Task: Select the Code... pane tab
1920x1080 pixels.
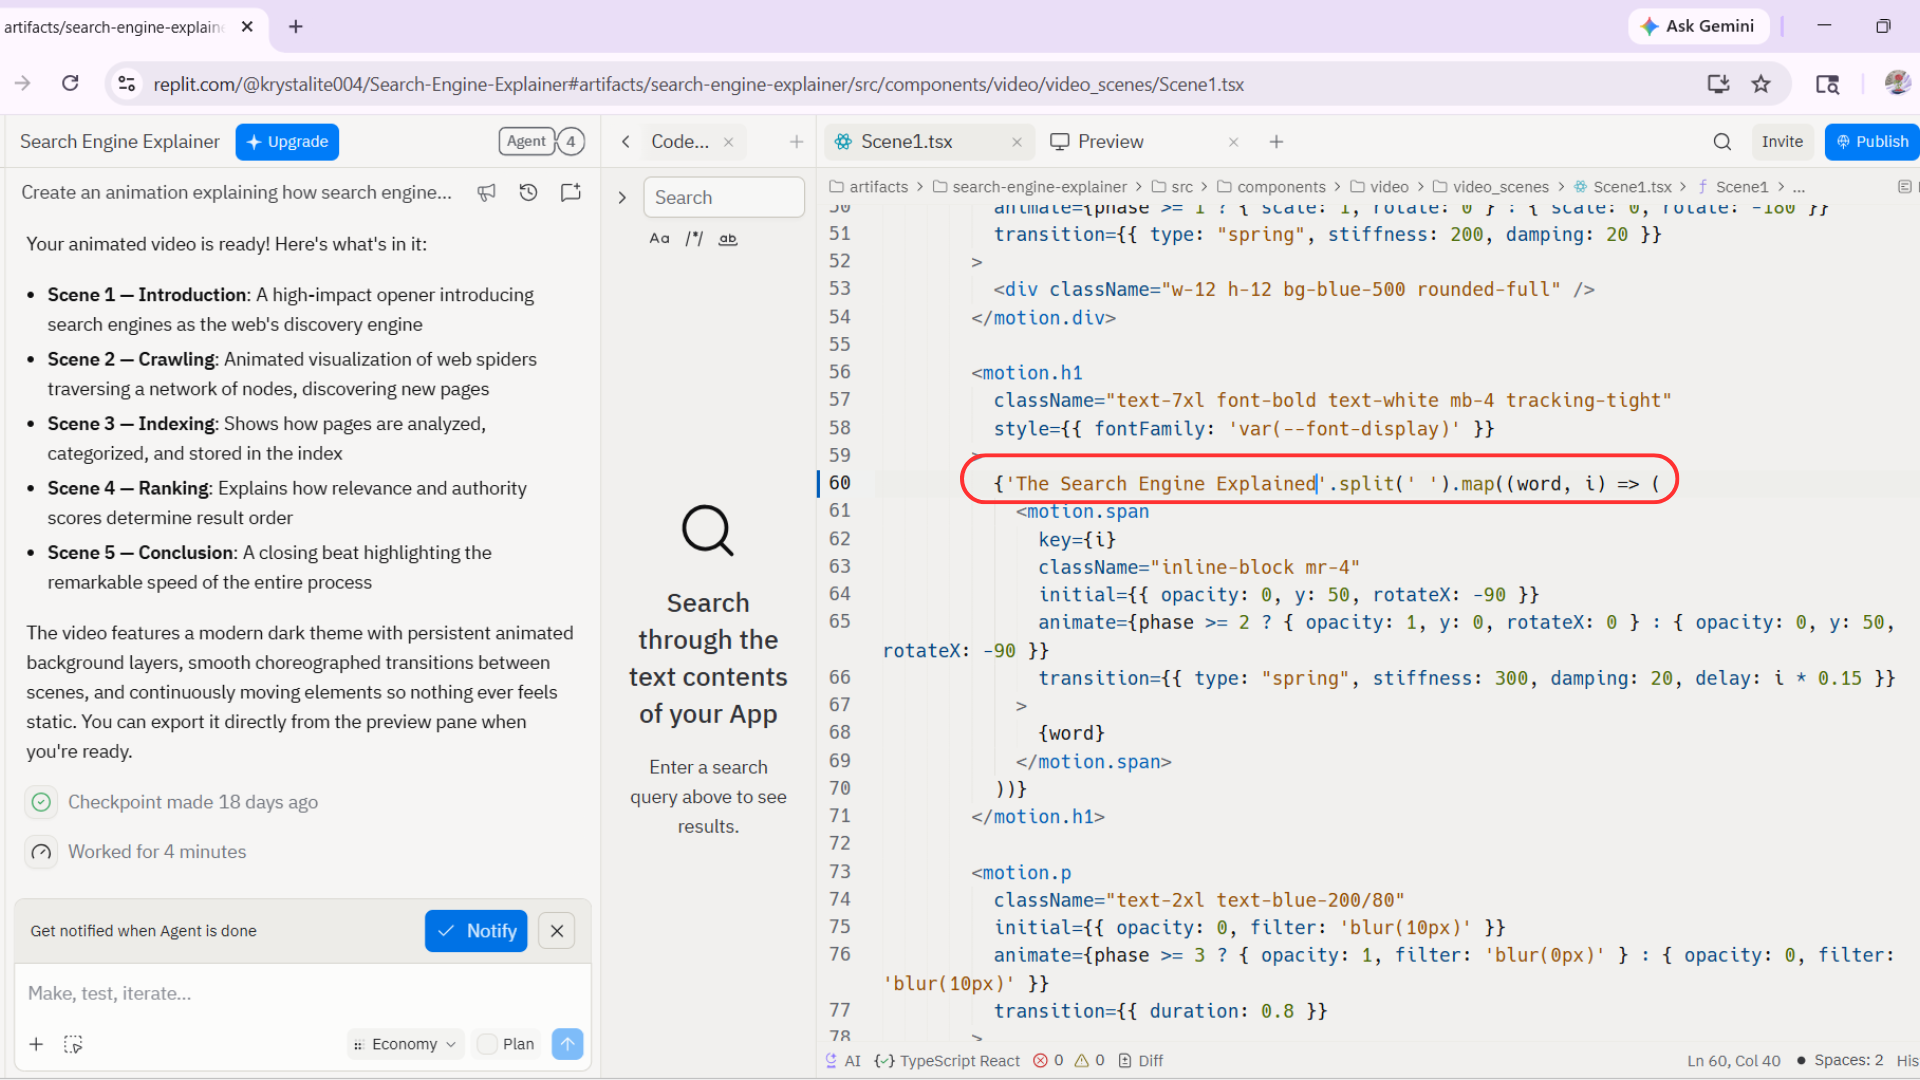Action: [x=680, y=142]
